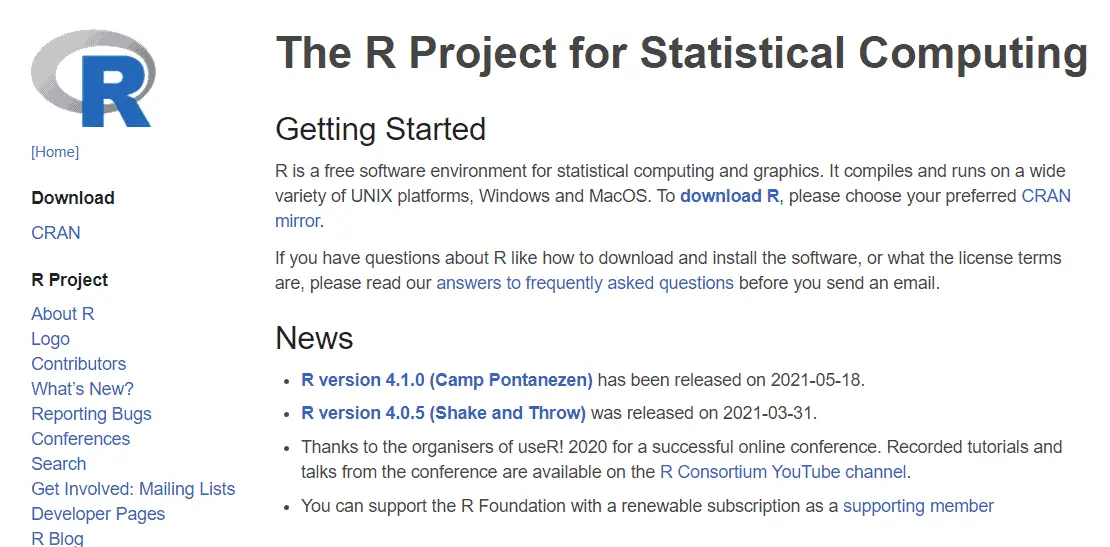Click the bold download R link

[x=729, y=196]
